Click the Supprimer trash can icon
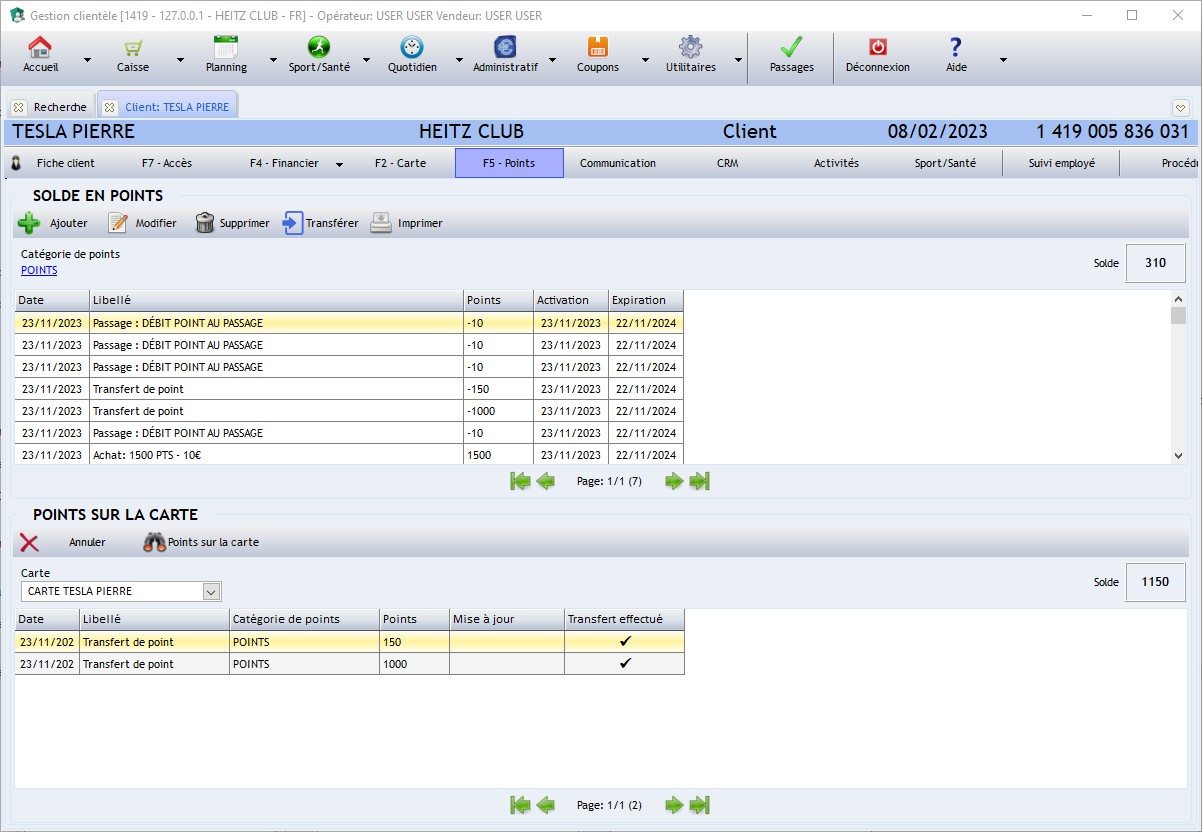The height and width of the screenshot is (832, 1202). point(205,223)
